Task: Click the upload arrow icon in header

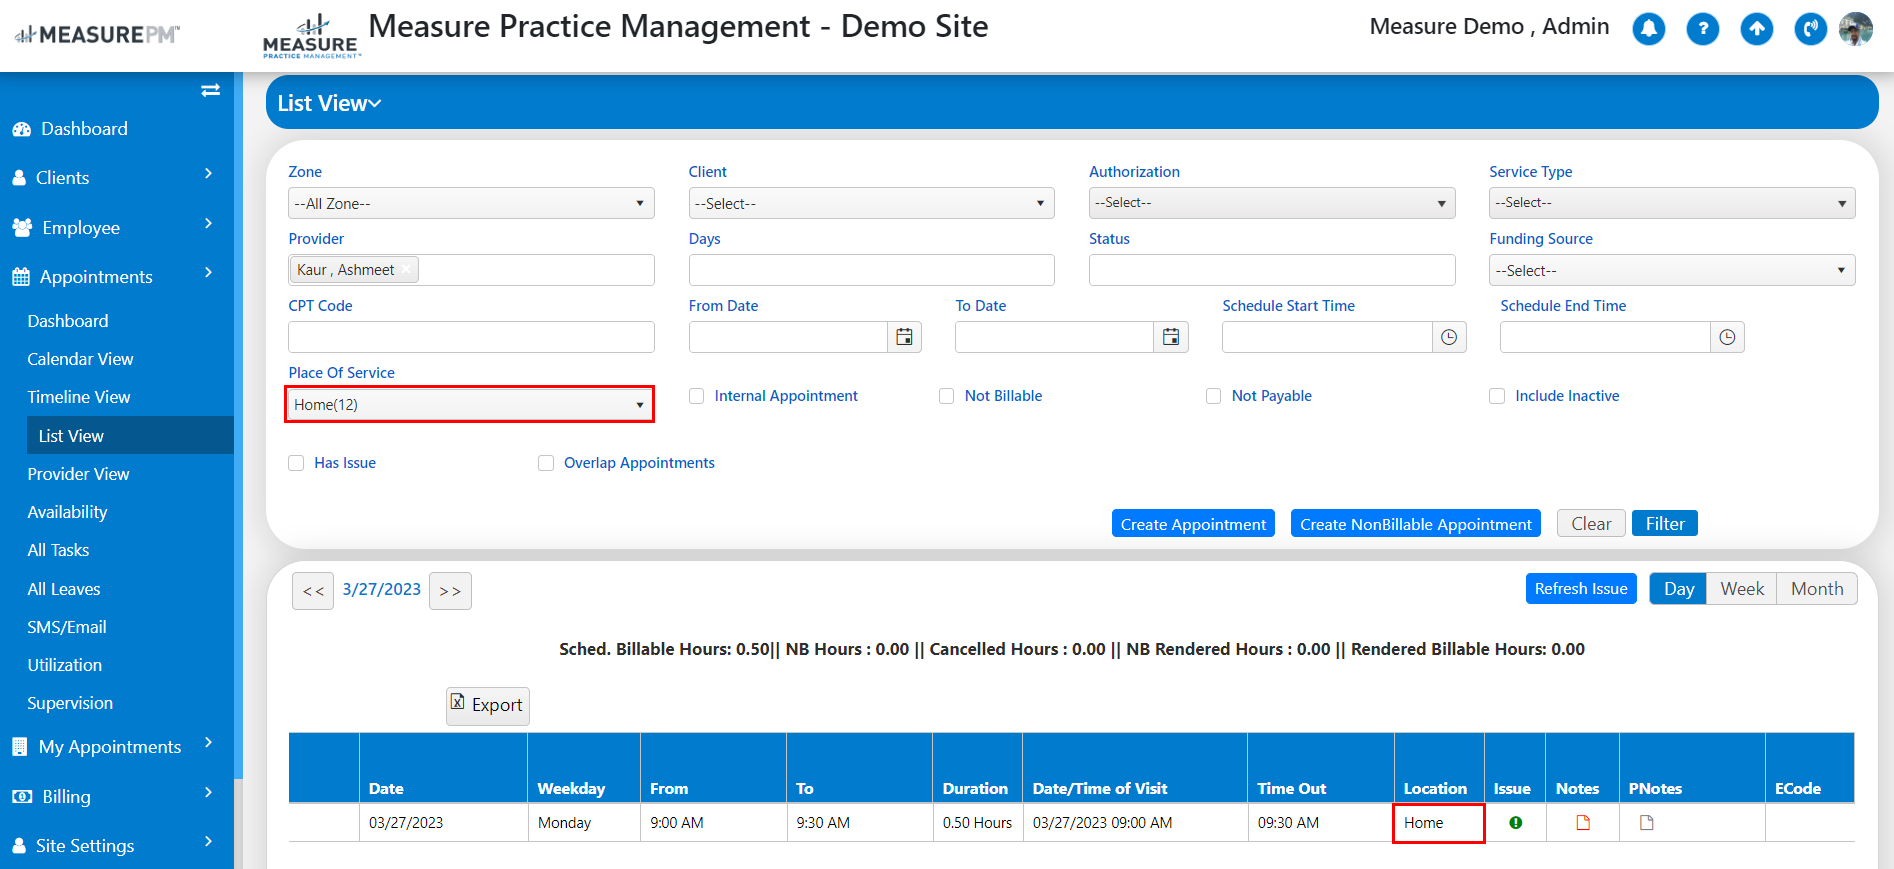Action: (x=1757, y=29)
